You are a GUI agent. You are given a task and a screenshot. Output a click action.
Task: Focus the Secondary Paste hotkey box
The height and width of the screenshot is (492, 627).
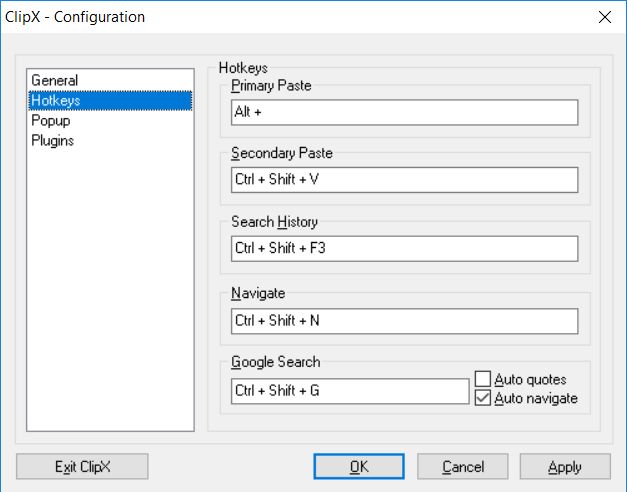404,180
